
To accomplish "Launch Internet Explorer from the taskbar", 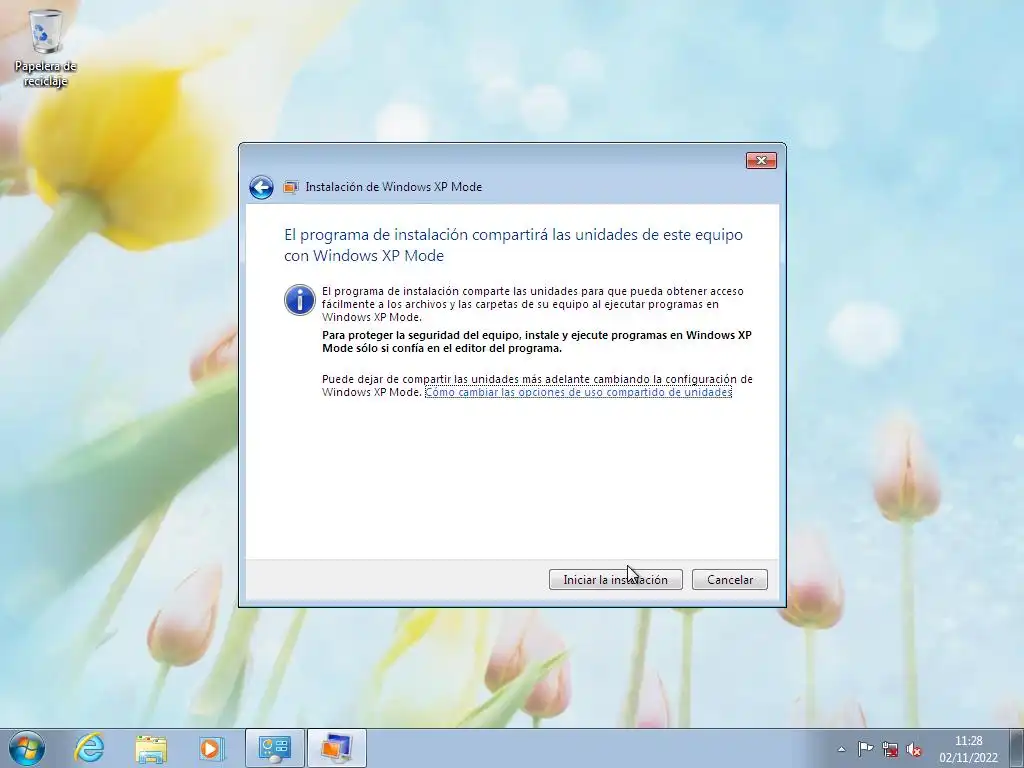I will click(89, 748).
